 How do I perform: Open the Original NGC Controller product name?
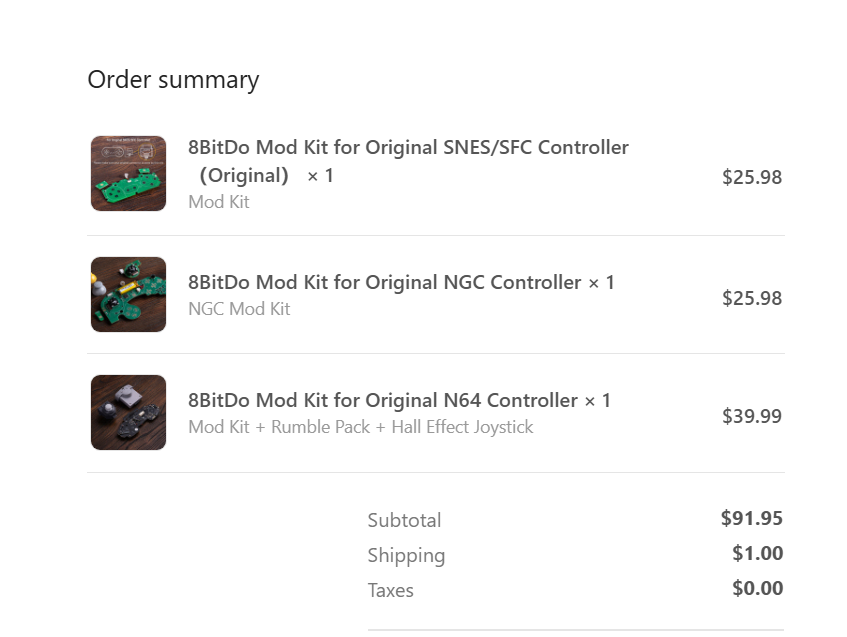(385, 283)
